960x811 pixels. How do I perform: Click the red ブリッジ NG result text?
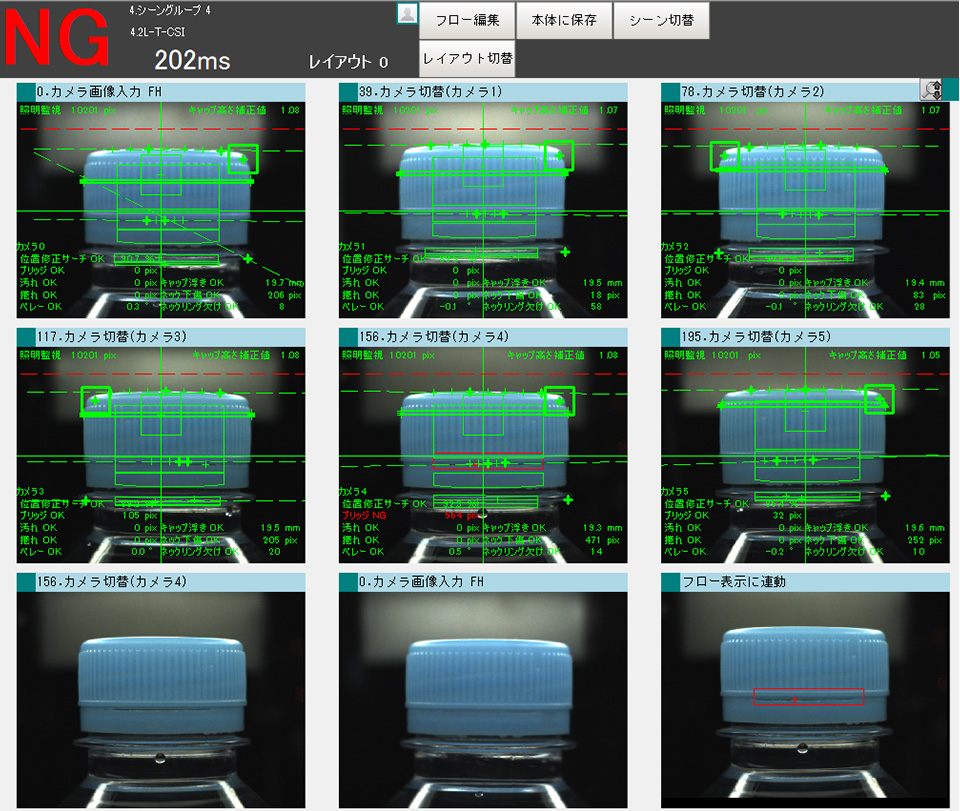point(364,515)
